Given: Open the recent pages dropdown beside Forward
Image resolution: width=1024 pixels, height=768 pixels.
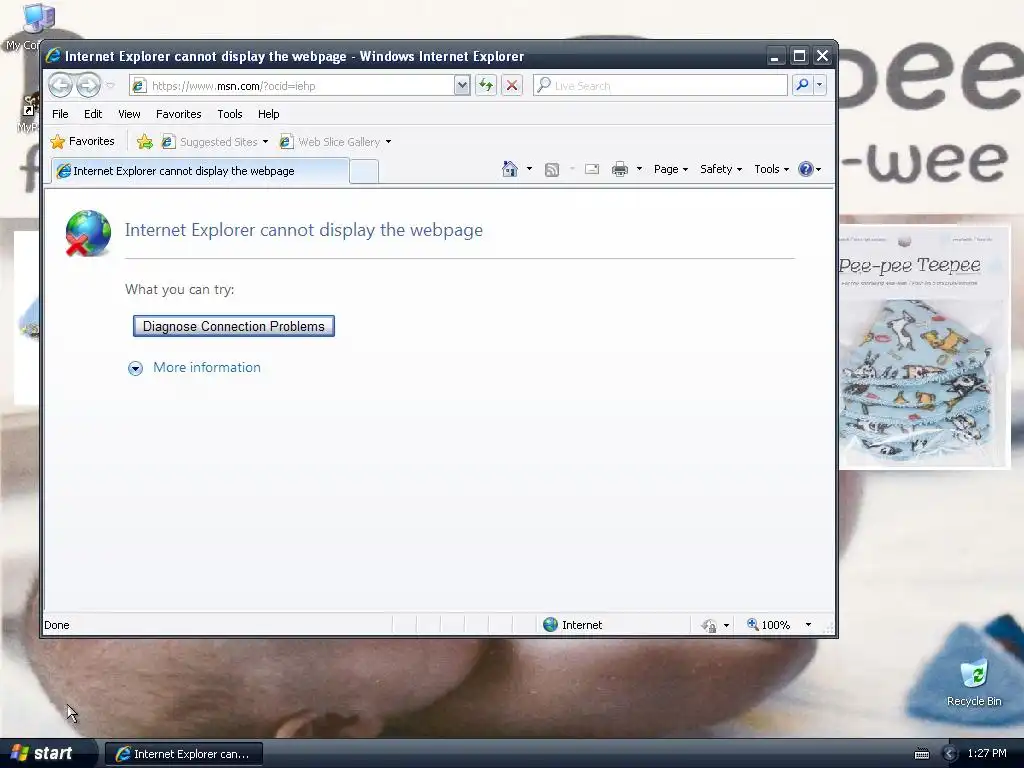Looking at the screenshot, I should tap(110, 86).
